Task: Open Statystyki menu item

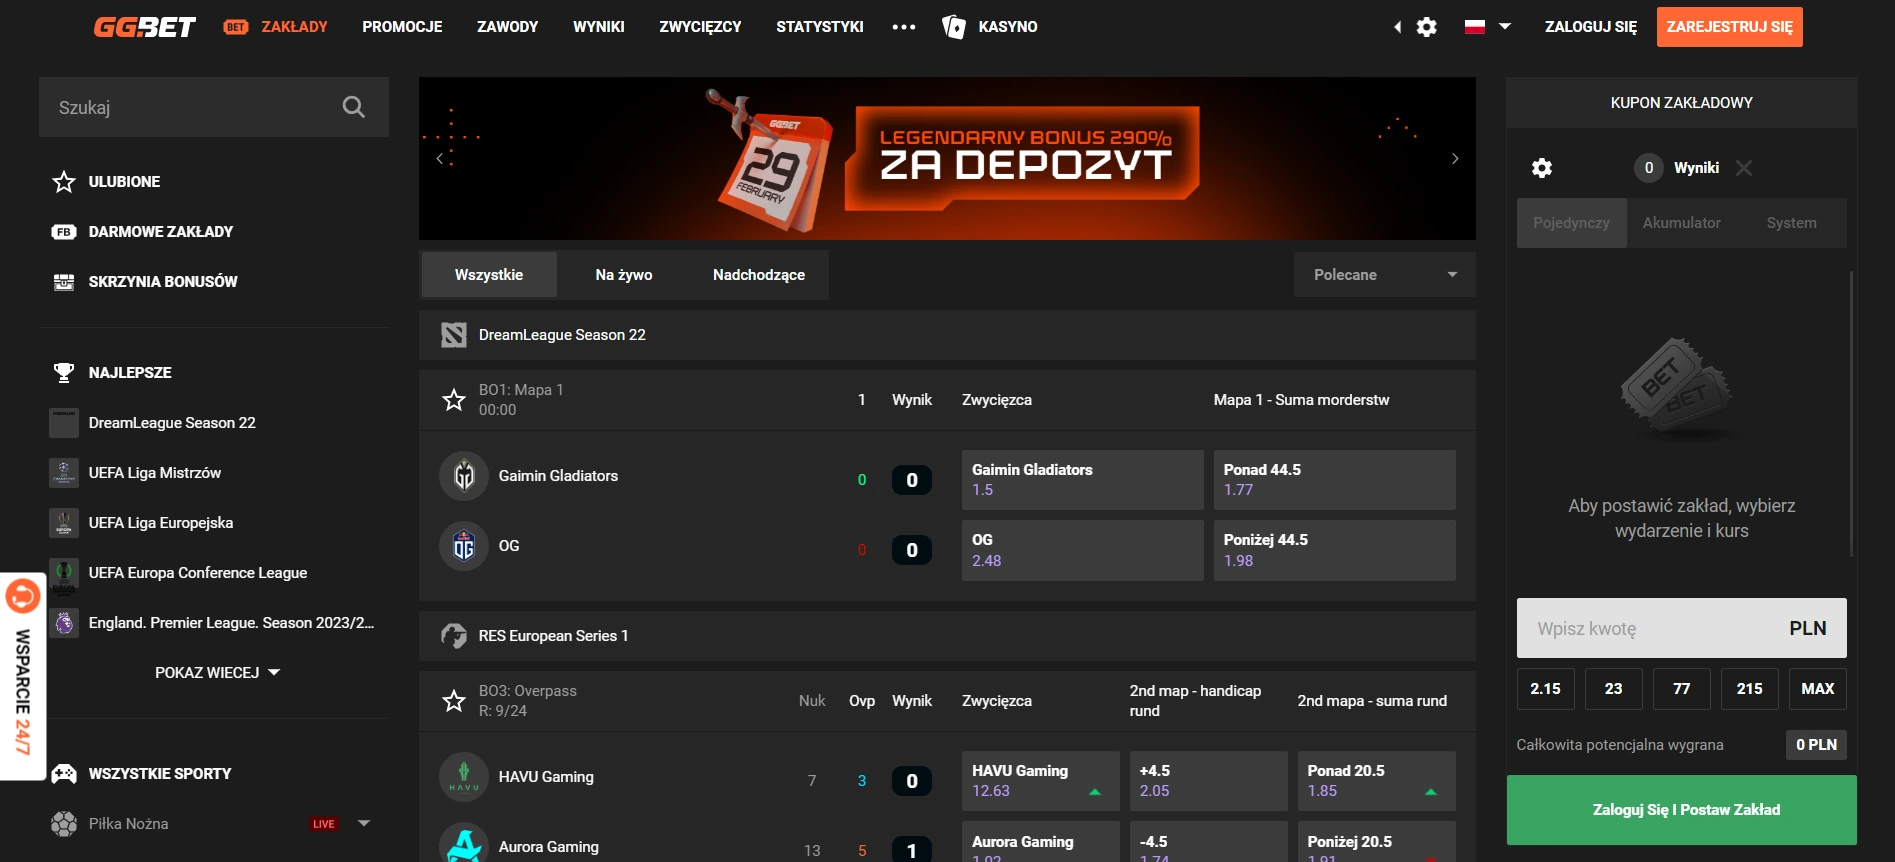Action: click(x=820, y=27)
